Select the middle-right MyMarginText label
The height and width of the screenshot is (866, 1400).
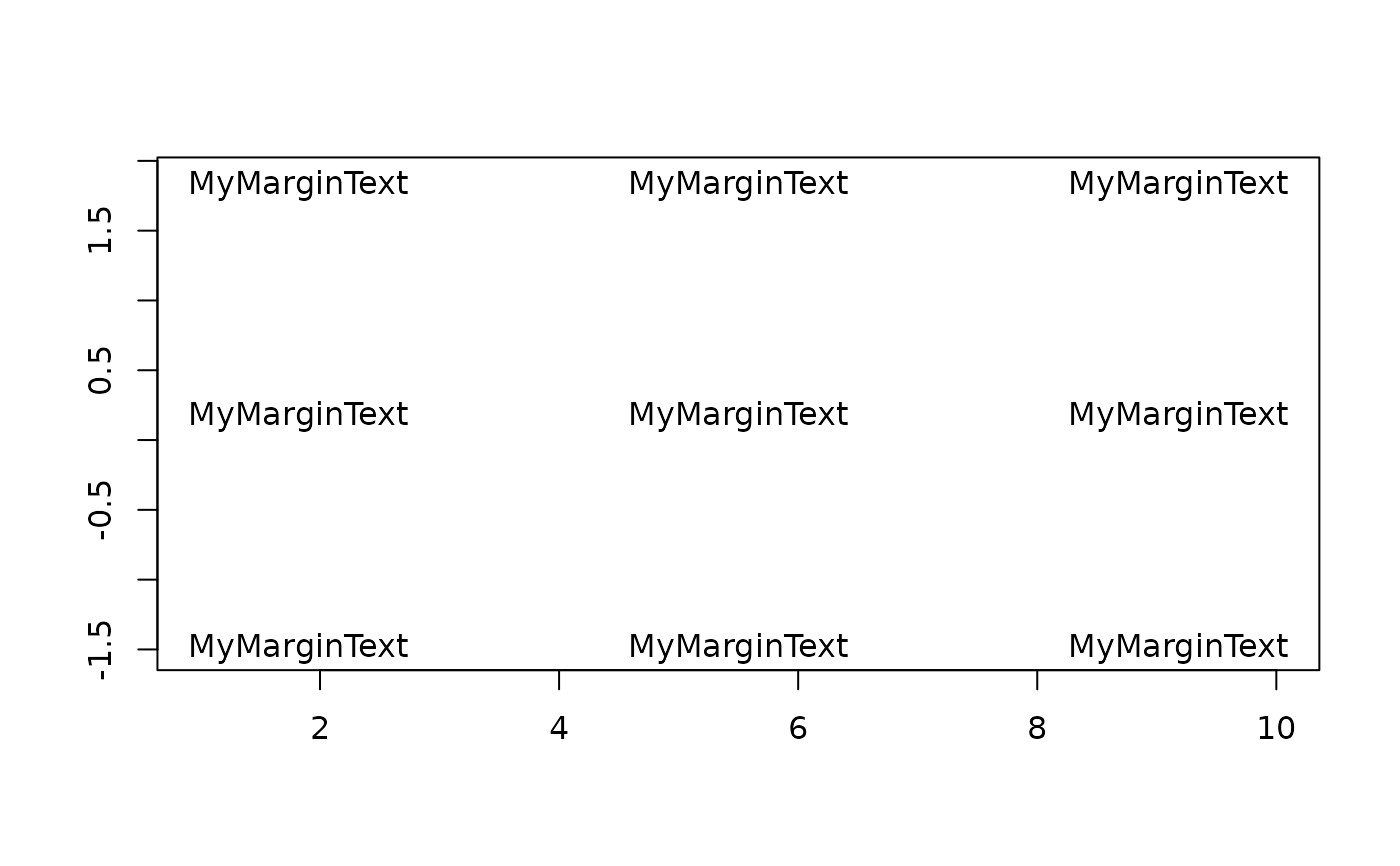click(1178, 415)
